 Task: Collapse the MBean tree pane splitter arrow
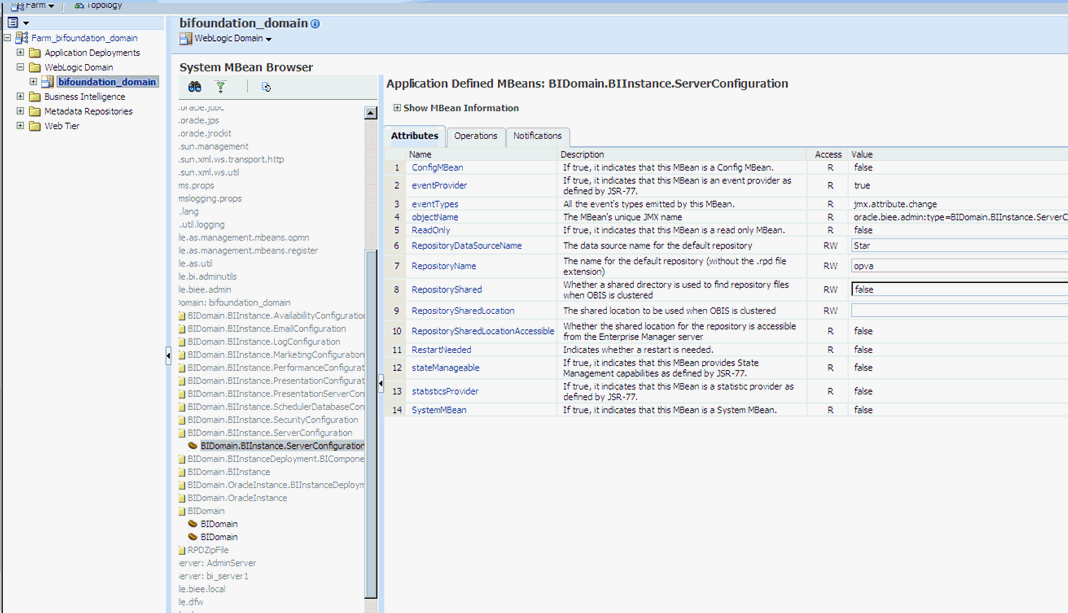click(381, 383)
